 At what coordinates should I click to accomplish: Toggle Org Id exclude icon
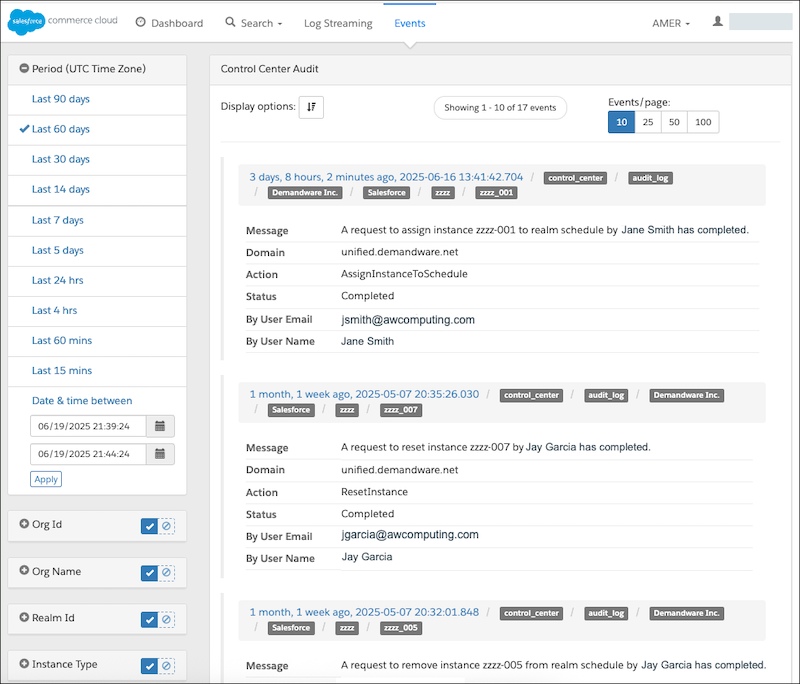pos(166,526)
